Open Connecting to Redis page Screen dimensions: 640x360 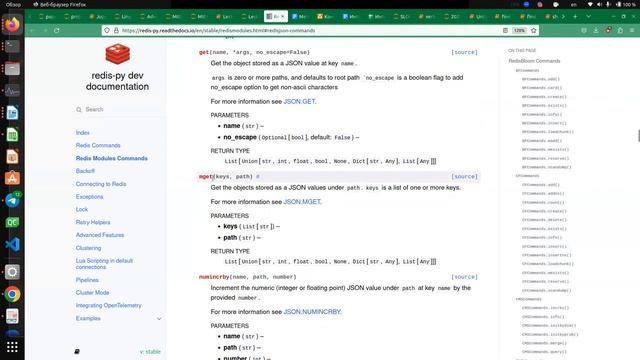coord(101,184)
